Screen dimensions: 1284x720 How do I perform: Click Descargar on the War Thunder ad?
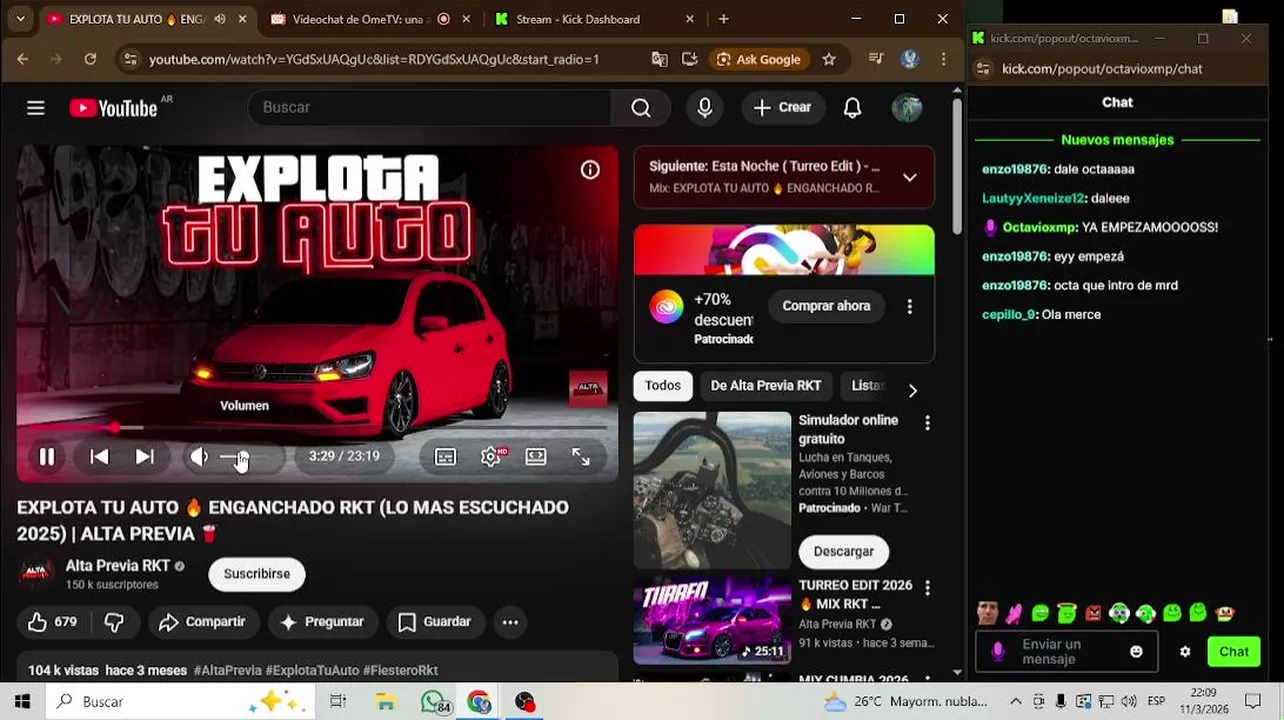[x=844, y=552]
